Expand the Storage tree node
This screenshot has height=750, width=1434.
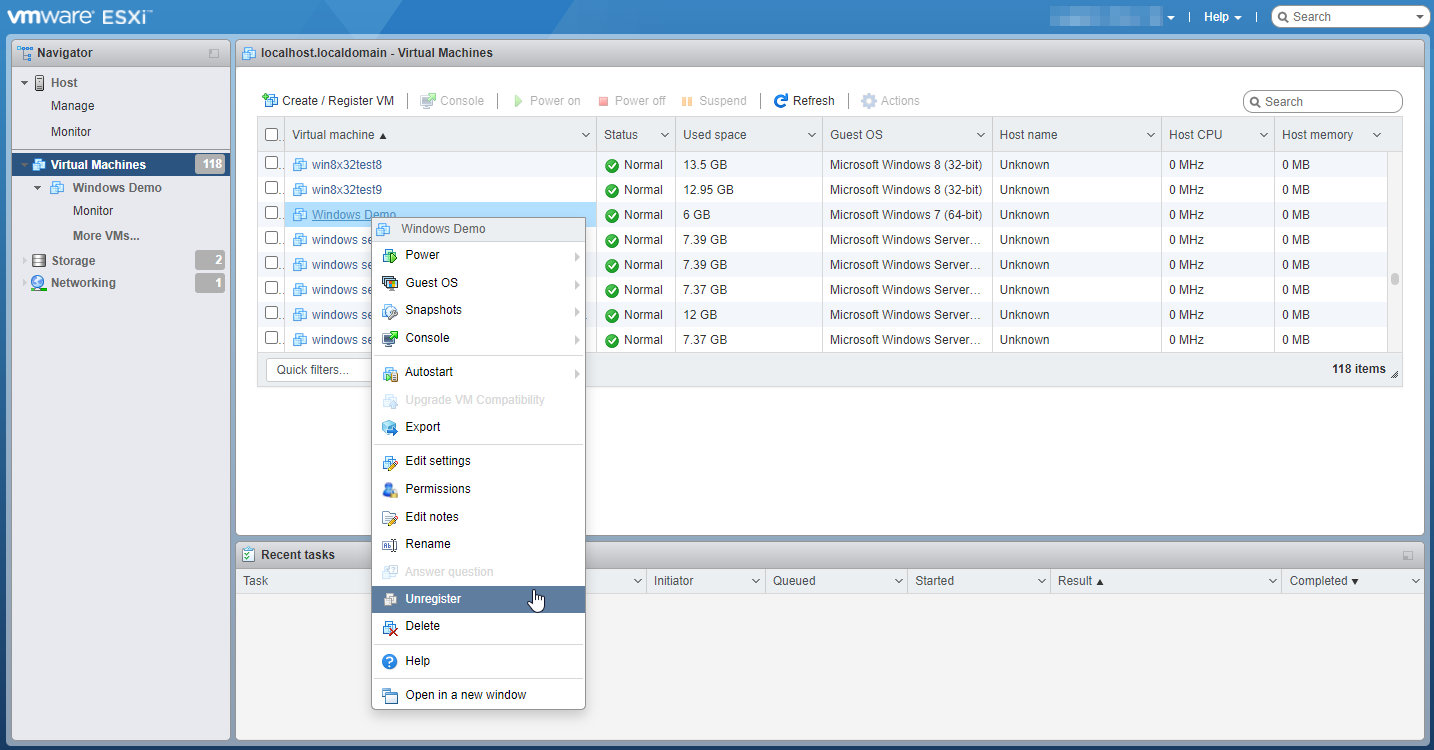pyautogui.click(x=25, y=261)
